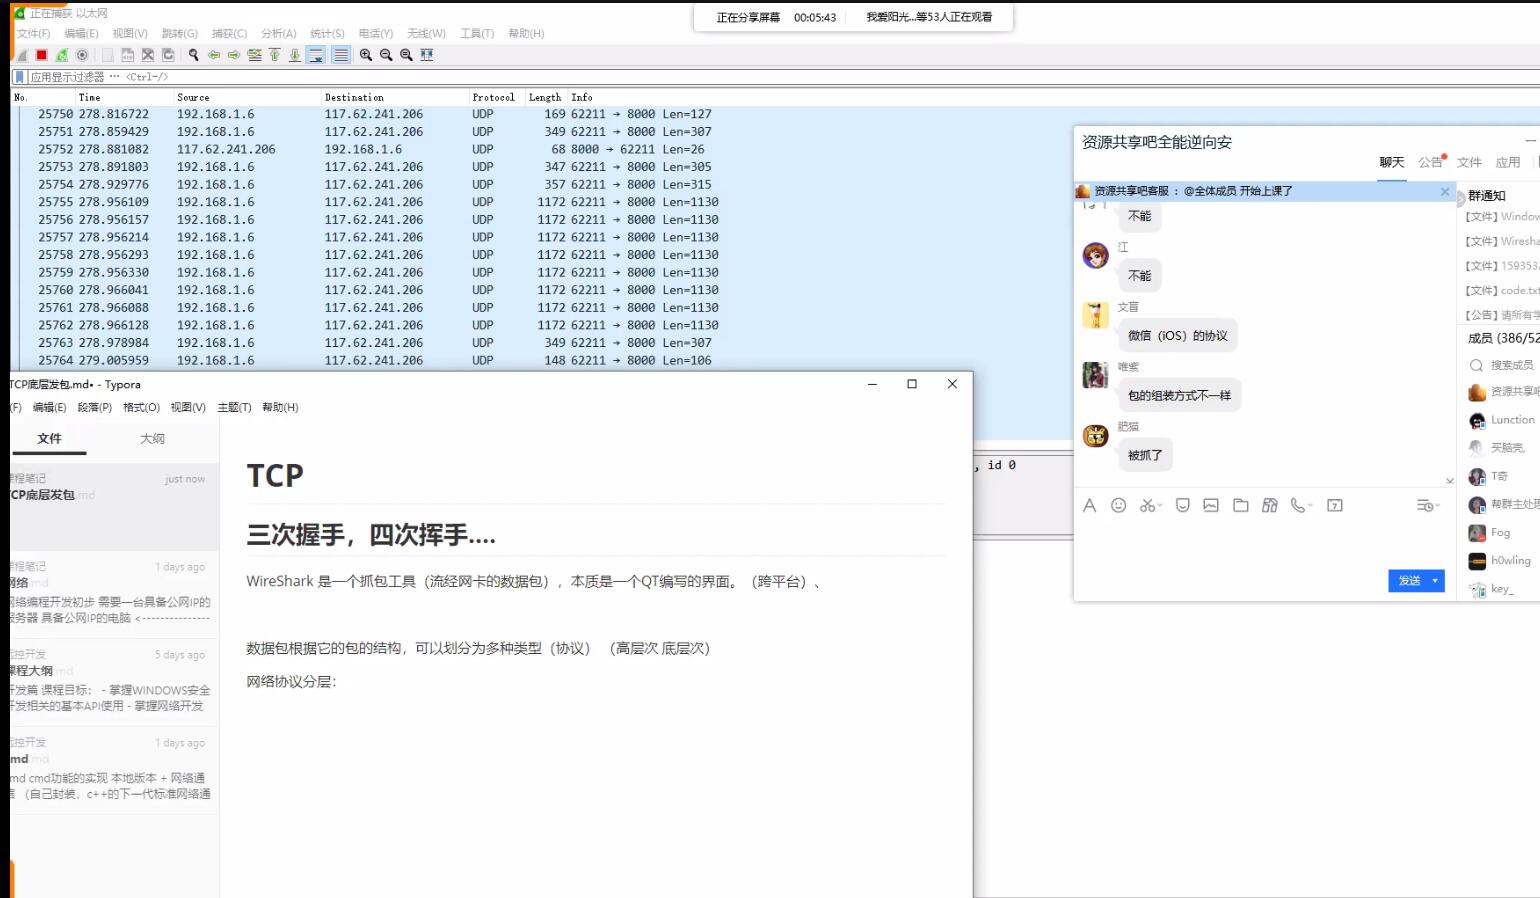The width and height of the screenshot is (1540, 898).
Task: Stop the running Wireshark capture (red square)
Action: click(42, 55)
